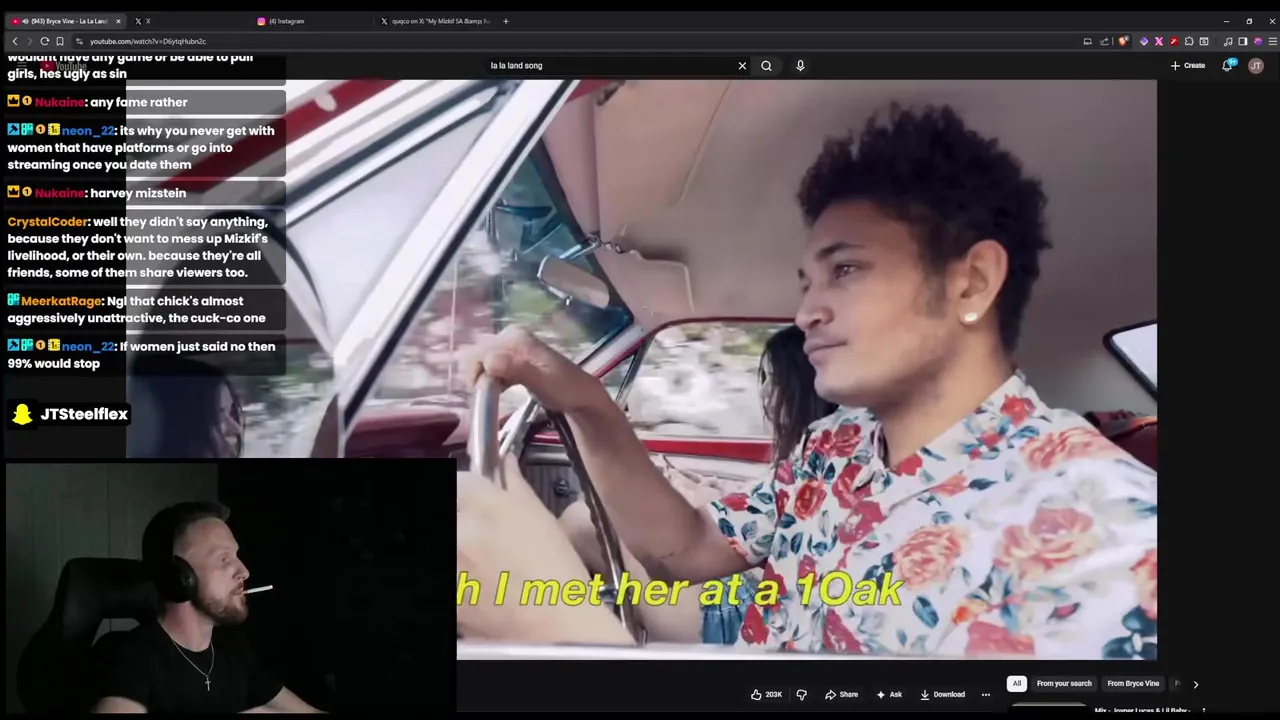Toggle the browser sidebar panel icon
The image size is (1280, 720).
click(x=1242, y=41)
